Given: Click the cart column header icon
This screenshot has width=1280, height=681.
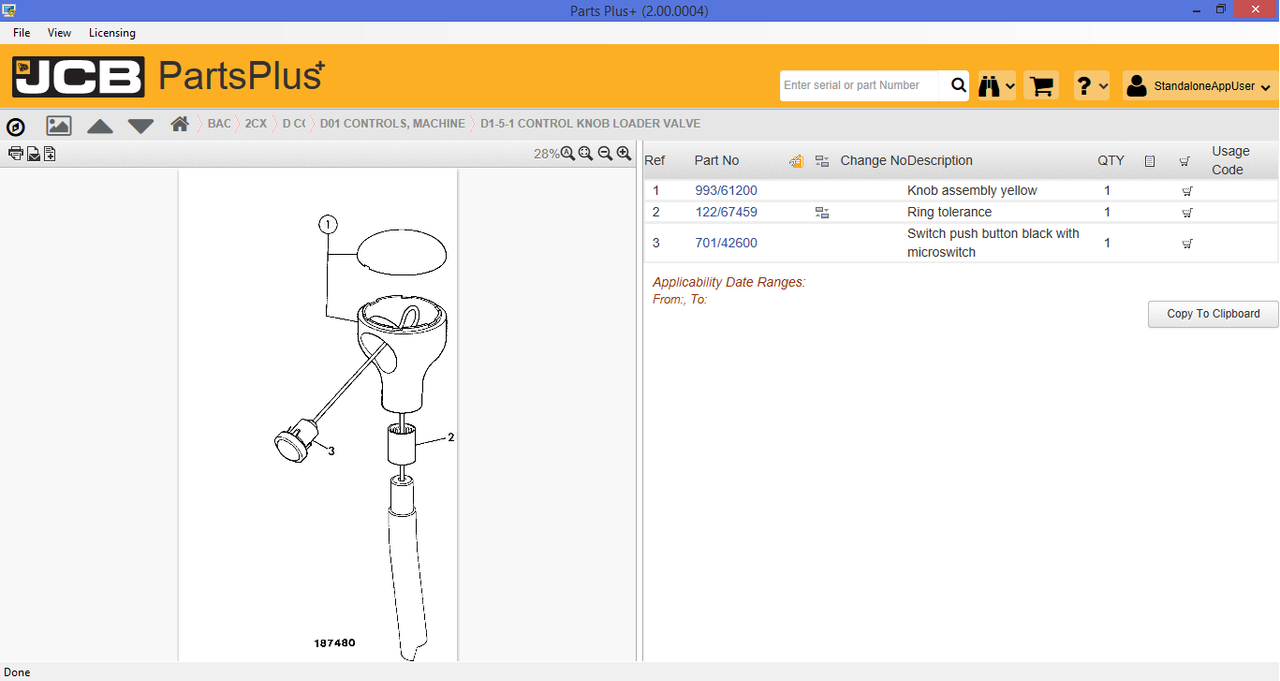Looking at the screenshot, I should pos(1185,161).
